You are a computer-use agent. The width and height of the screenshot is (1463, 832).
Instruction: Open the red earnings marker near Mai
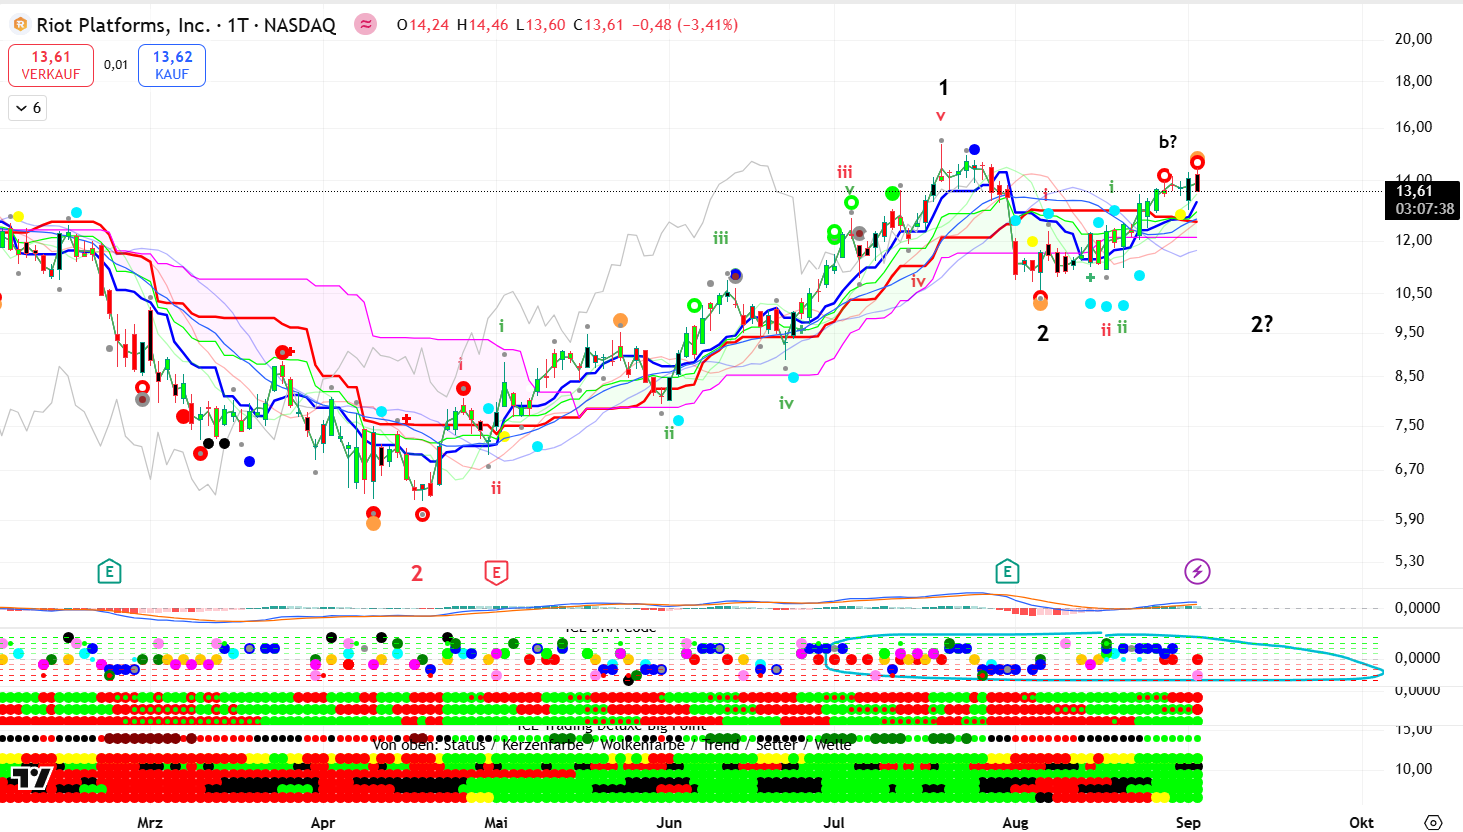pos(496,572)
